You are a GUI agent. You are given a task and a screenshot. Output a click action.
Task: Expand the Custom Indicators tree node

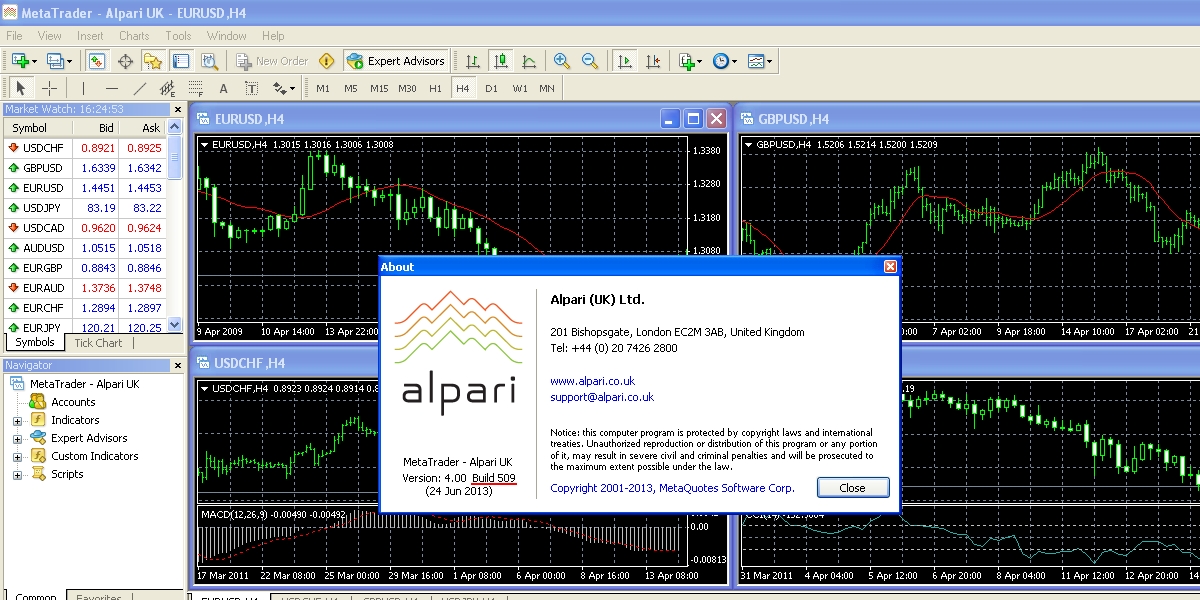17,457
